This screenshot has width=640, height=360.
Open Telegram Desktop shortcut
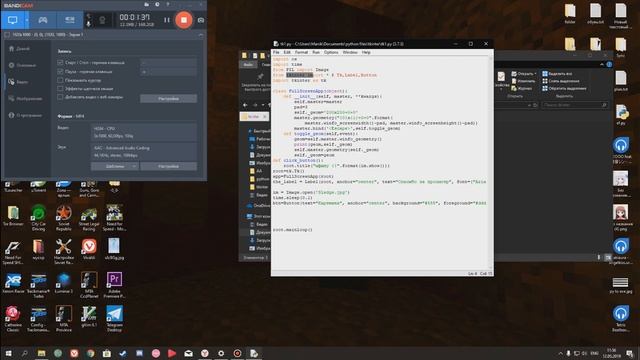(x=114, y=319)
